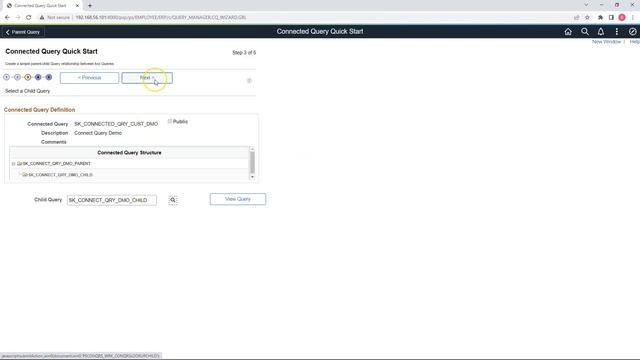This screenshot has width=640, height=360.
Task: Collapse the SK_CONNECT_QRY_DMO_PARENT tree node
Action: click(x=13, y=164)
